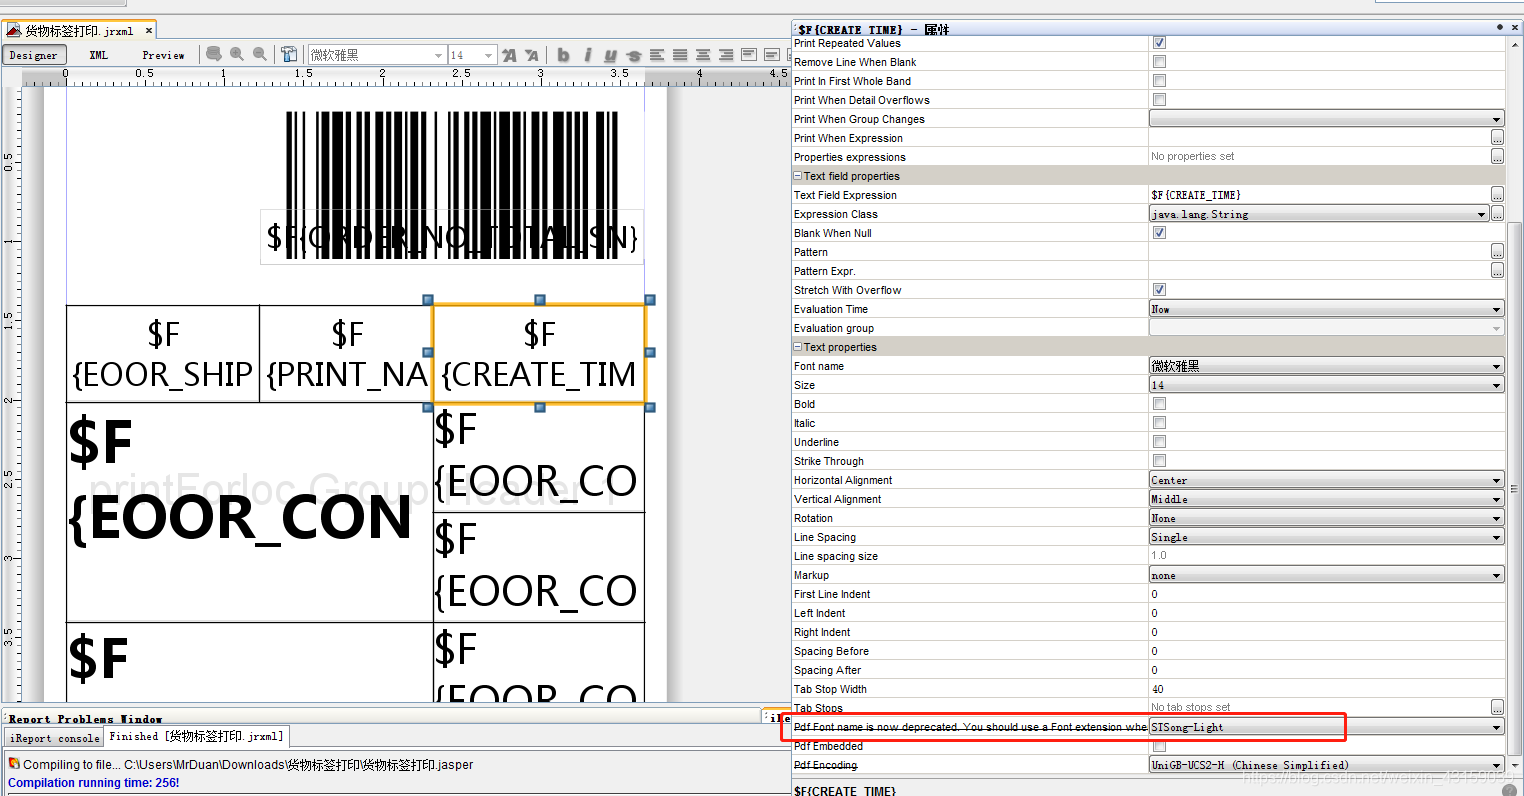
Task: Open Pdf Font name STSong-Light dropdown
Action: point(1326,727)
